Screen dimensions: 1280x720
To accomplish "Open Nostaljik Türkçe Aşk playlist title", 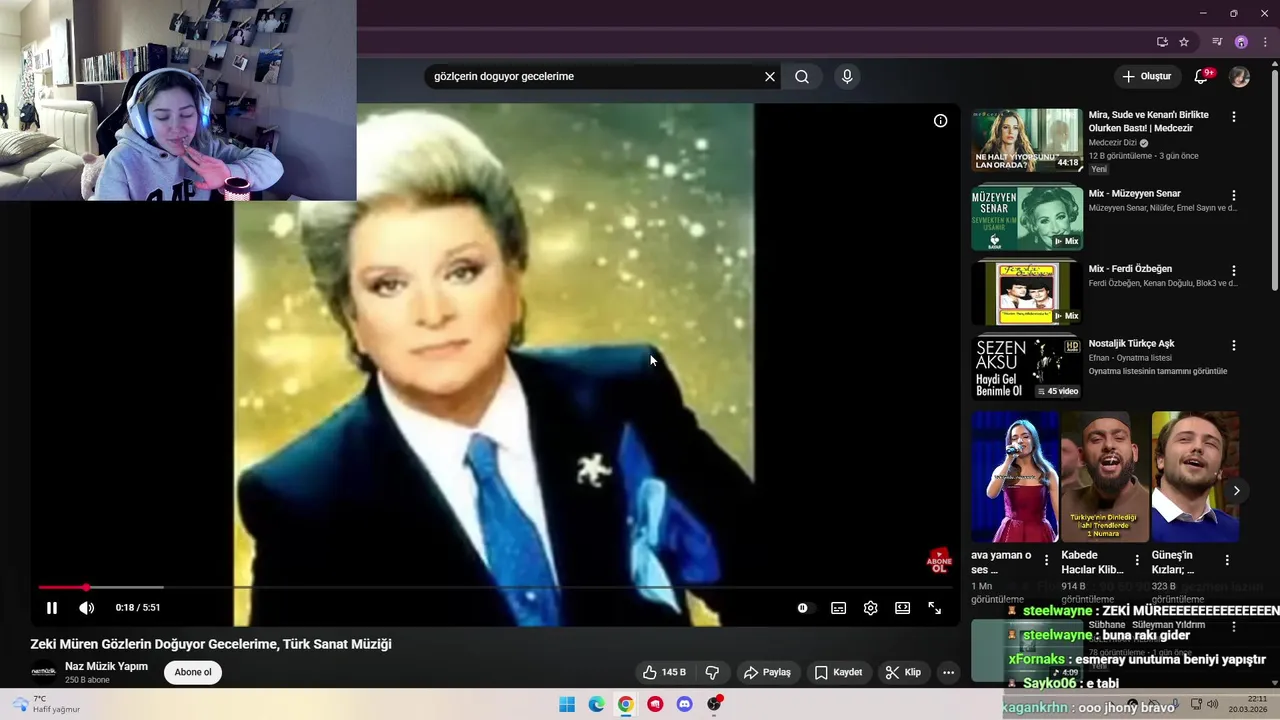I will (x=1131, y=344).
